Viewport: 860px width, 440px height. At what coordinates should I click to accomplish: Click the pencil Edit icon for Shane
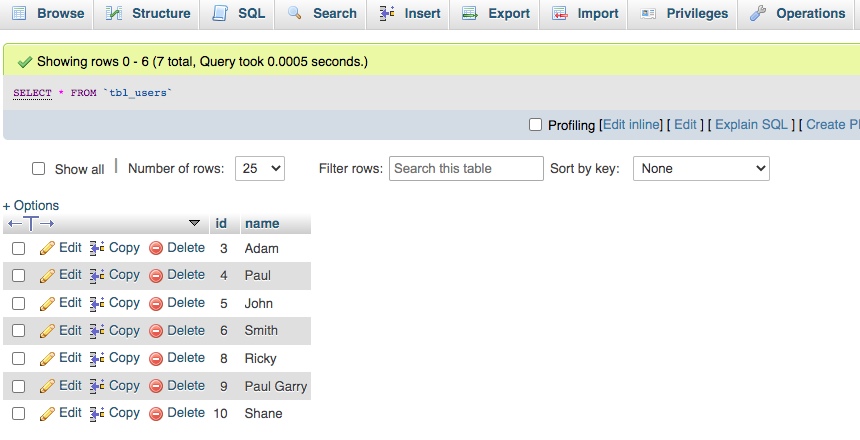point(47,414)
